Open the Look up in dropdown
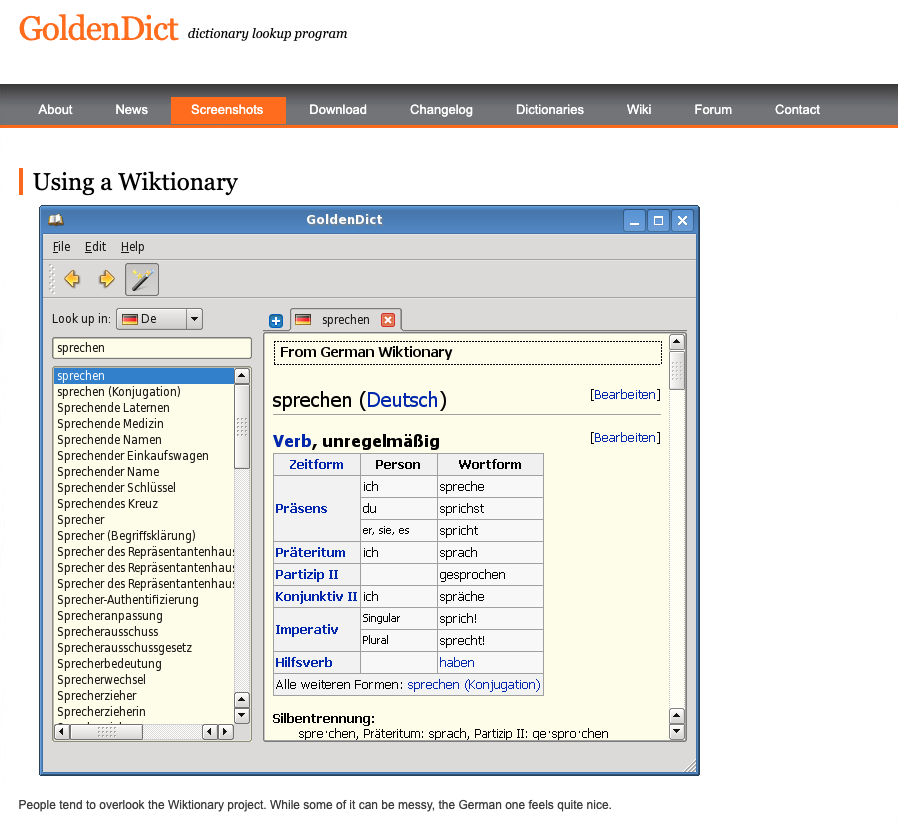 coord(194,319)
